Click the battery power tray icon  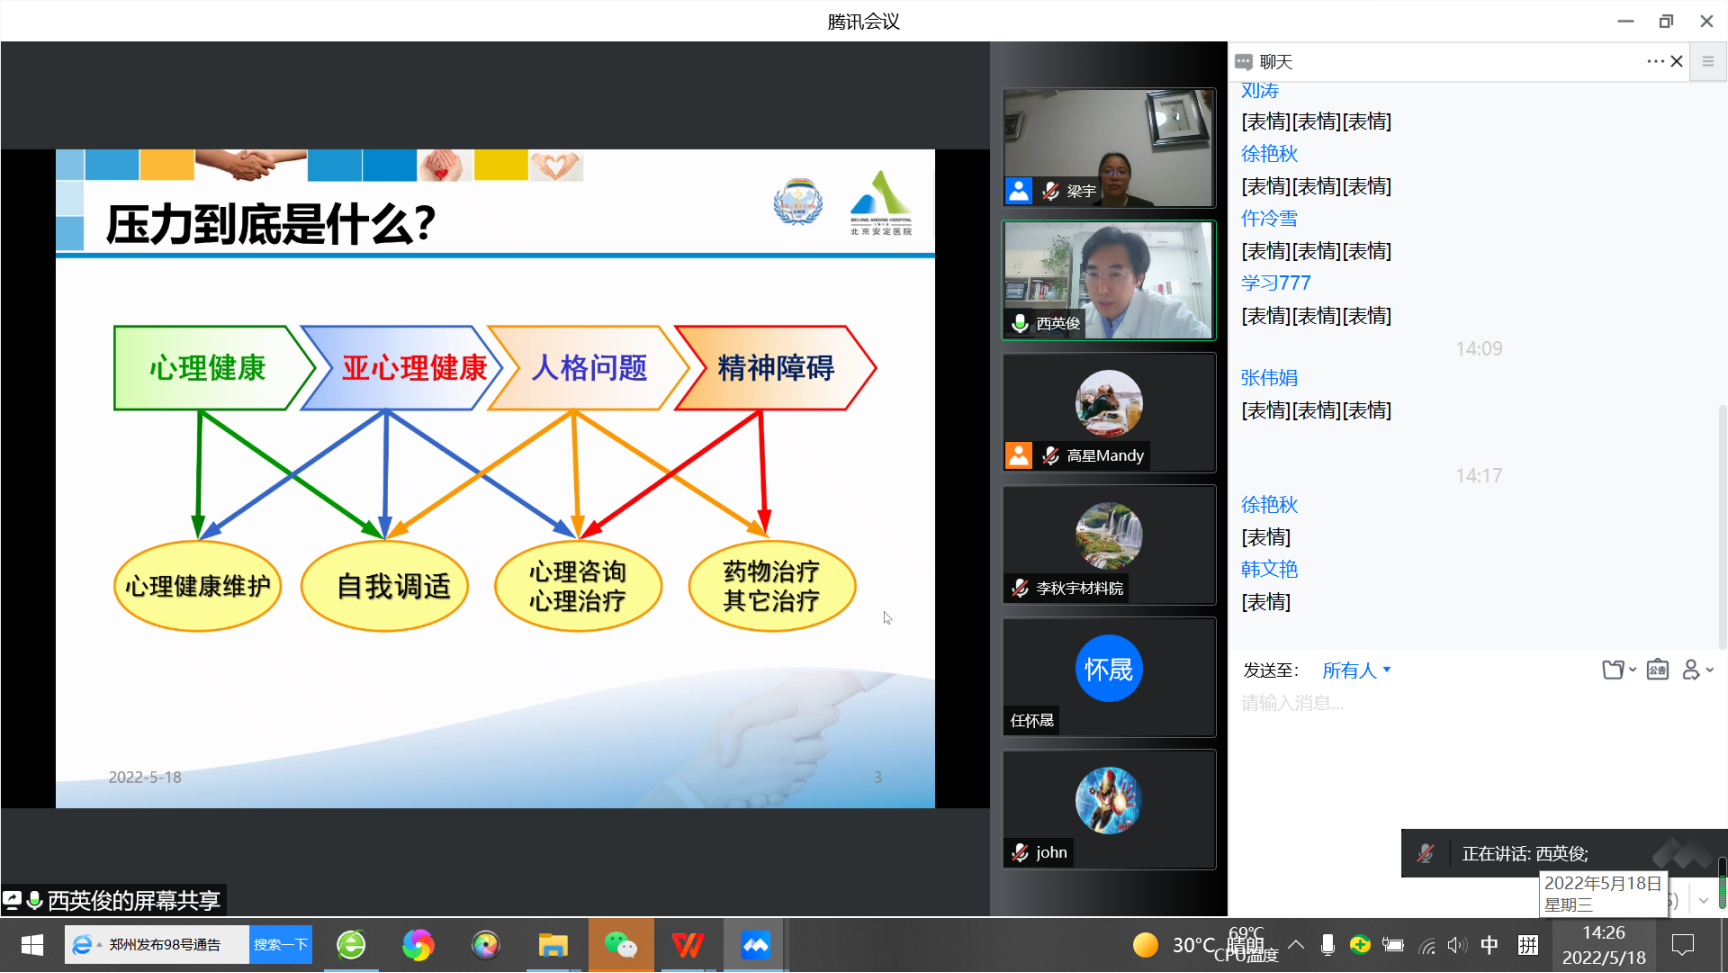[x=1393, y=945]
